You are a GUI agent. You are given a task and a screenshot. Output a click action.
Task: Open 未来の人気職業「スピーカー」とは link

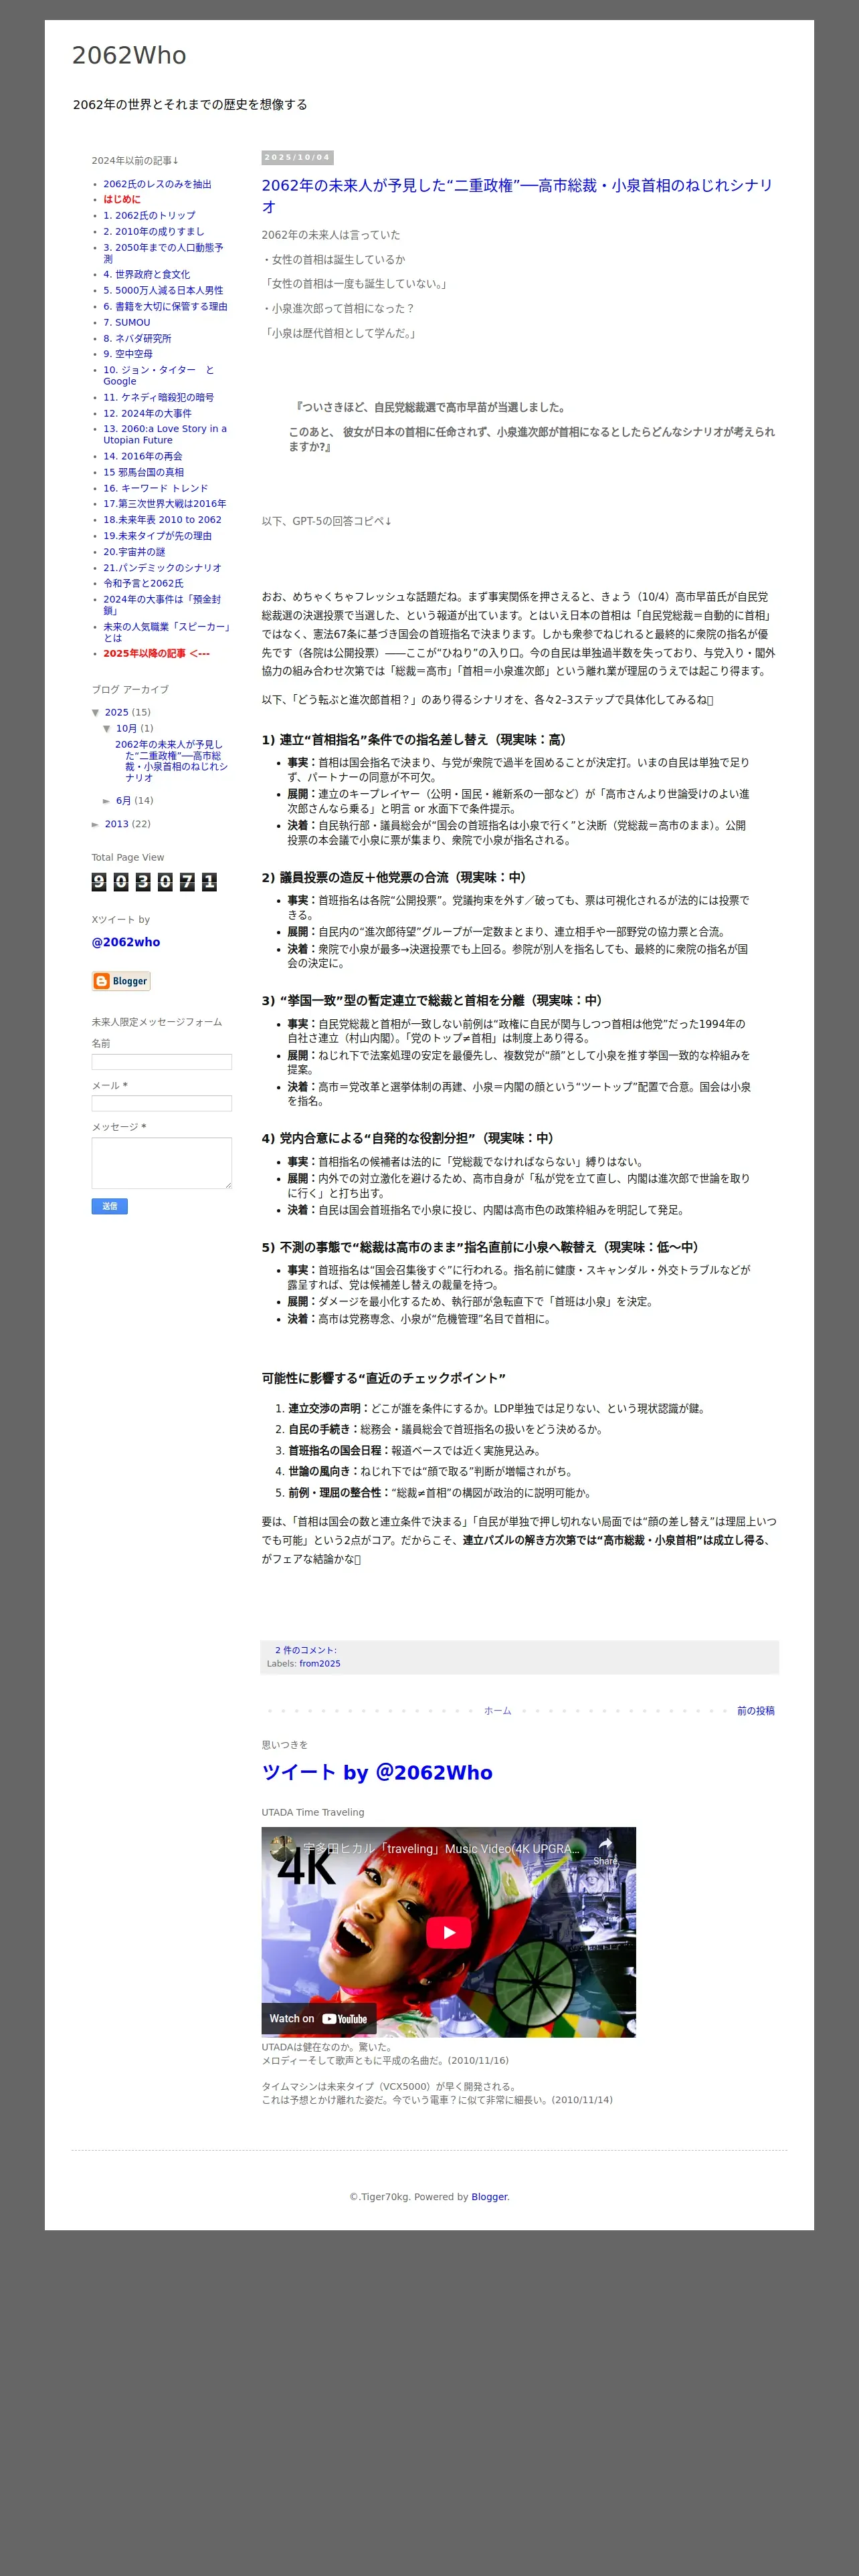tap(166, 632)
